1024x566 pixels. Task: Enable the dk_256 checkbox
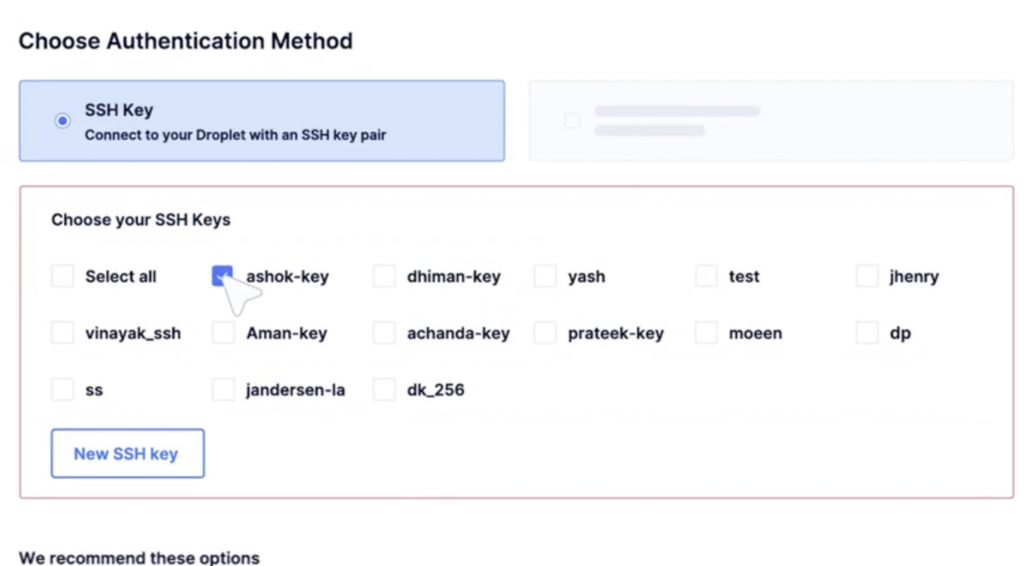point(385,390)
